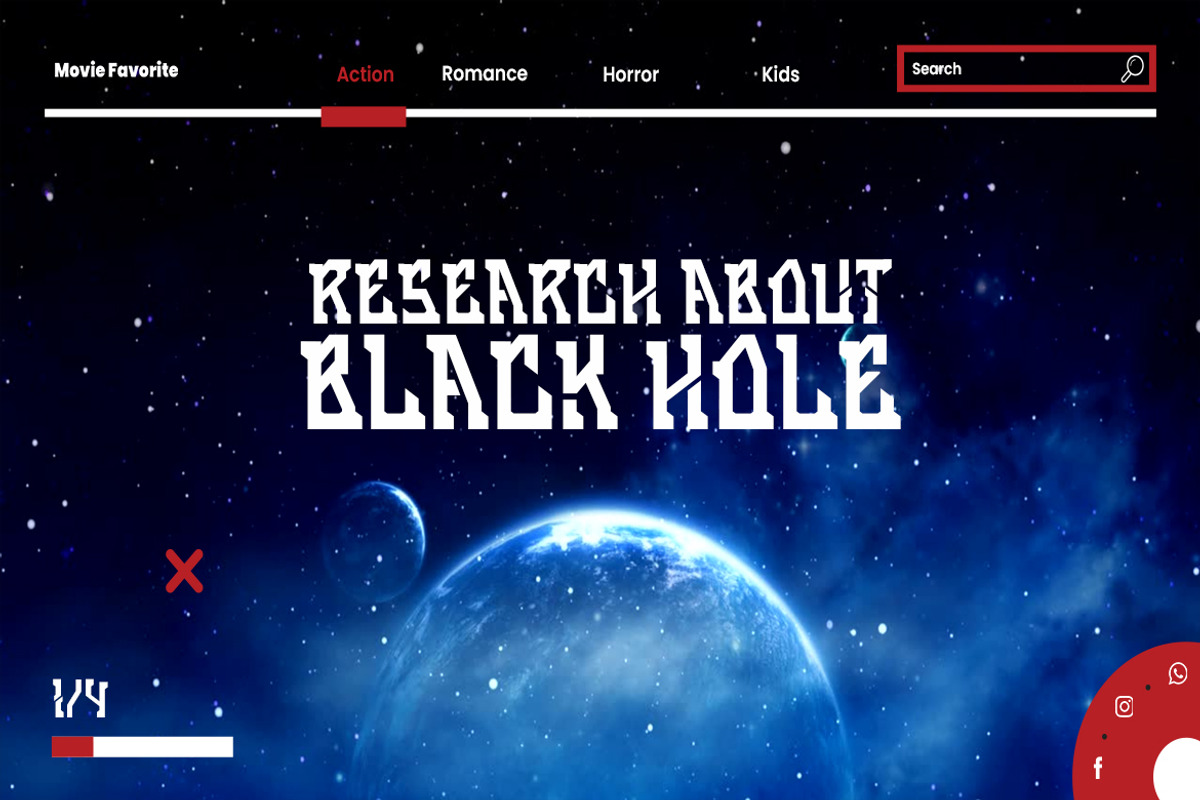1200x800 pixels.
Task: Click the magnifying glass search icon
Action: tap(1131, 69)
